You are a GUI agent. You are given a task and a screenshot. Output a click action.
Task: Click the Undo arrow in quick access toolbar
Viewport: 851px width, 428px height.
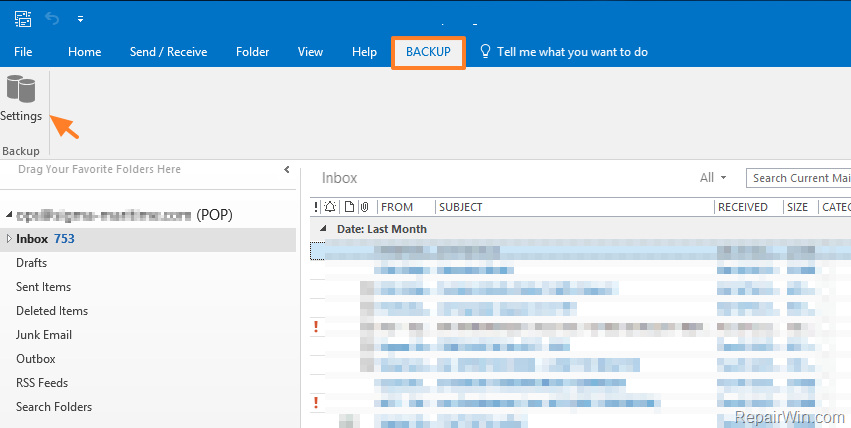pos(52,19)
